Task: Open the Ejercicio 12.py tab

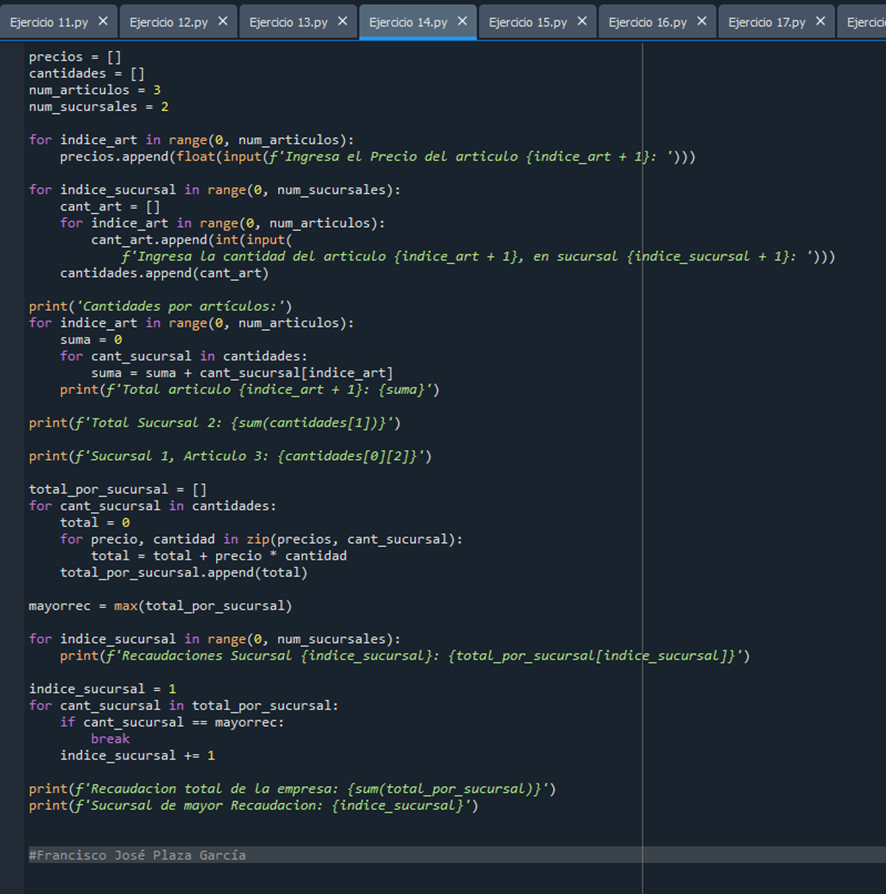Action: pos(168,22)
